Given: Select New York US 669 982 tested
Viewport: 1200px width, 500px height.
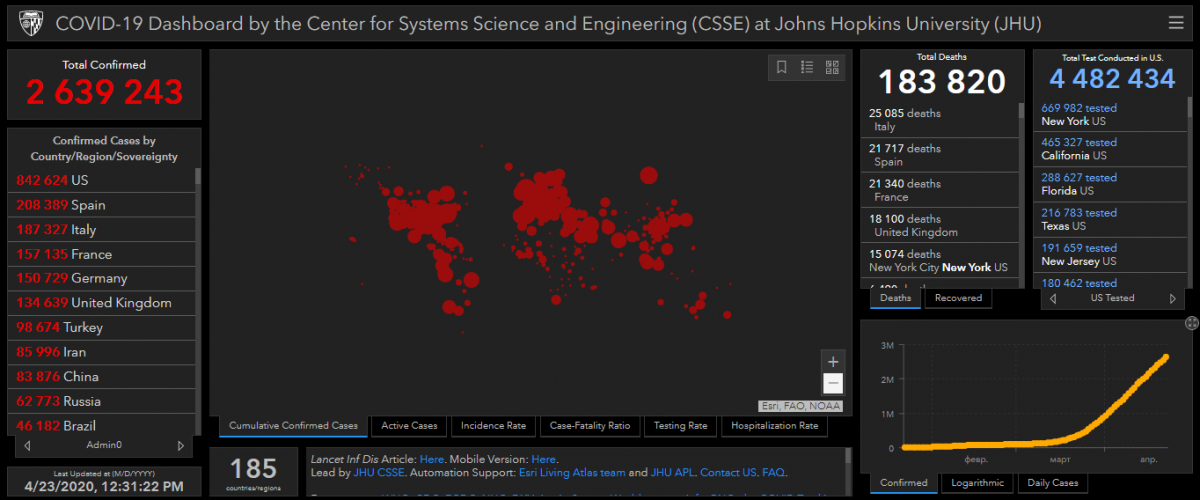Looking at the screenshot, I should pos(1110,114).
